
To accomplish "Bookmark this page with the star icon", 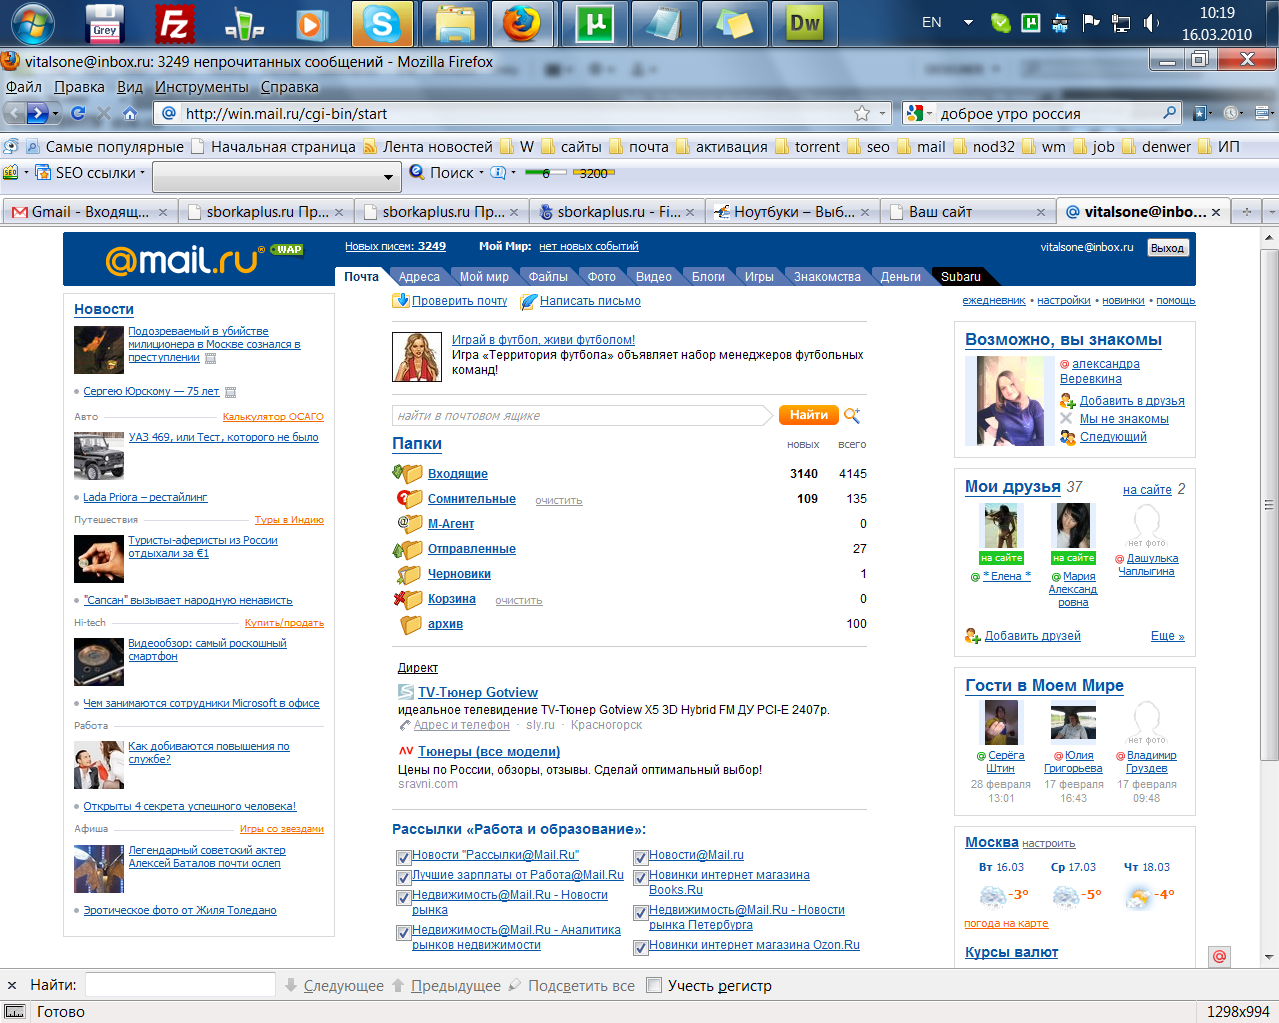I will tap(862, 113).
